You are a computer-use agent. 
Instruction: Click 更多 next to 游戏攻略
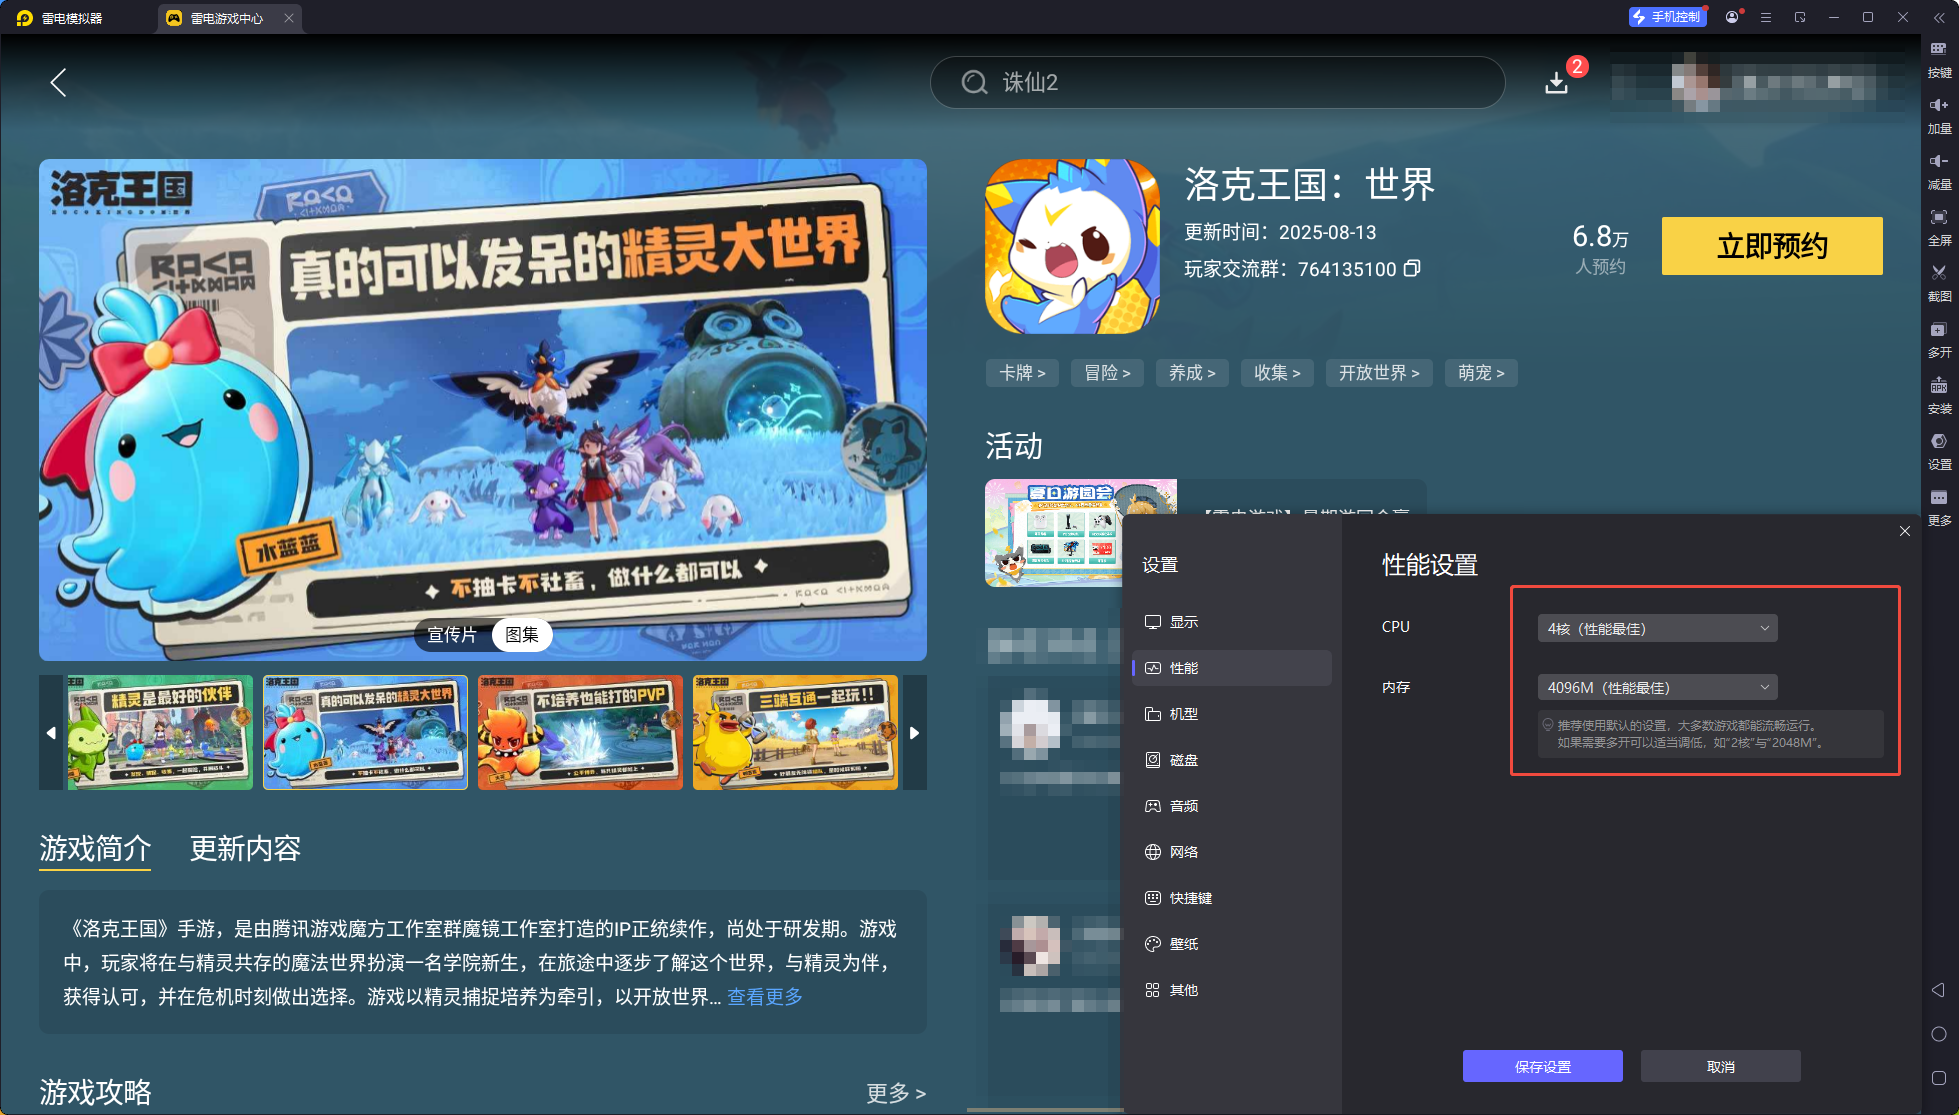point(896,1093)
